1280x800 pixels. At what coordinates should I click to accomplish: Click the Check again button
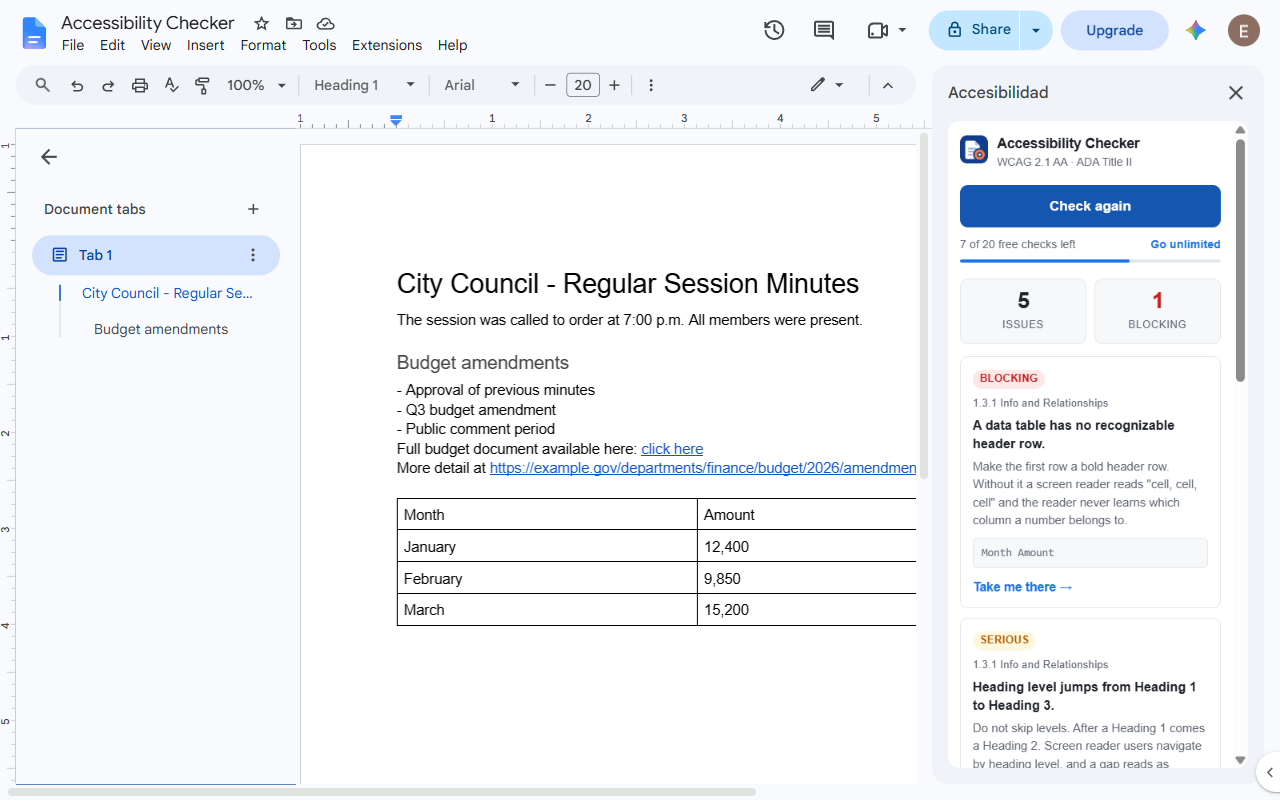(x=1090, y=206)
